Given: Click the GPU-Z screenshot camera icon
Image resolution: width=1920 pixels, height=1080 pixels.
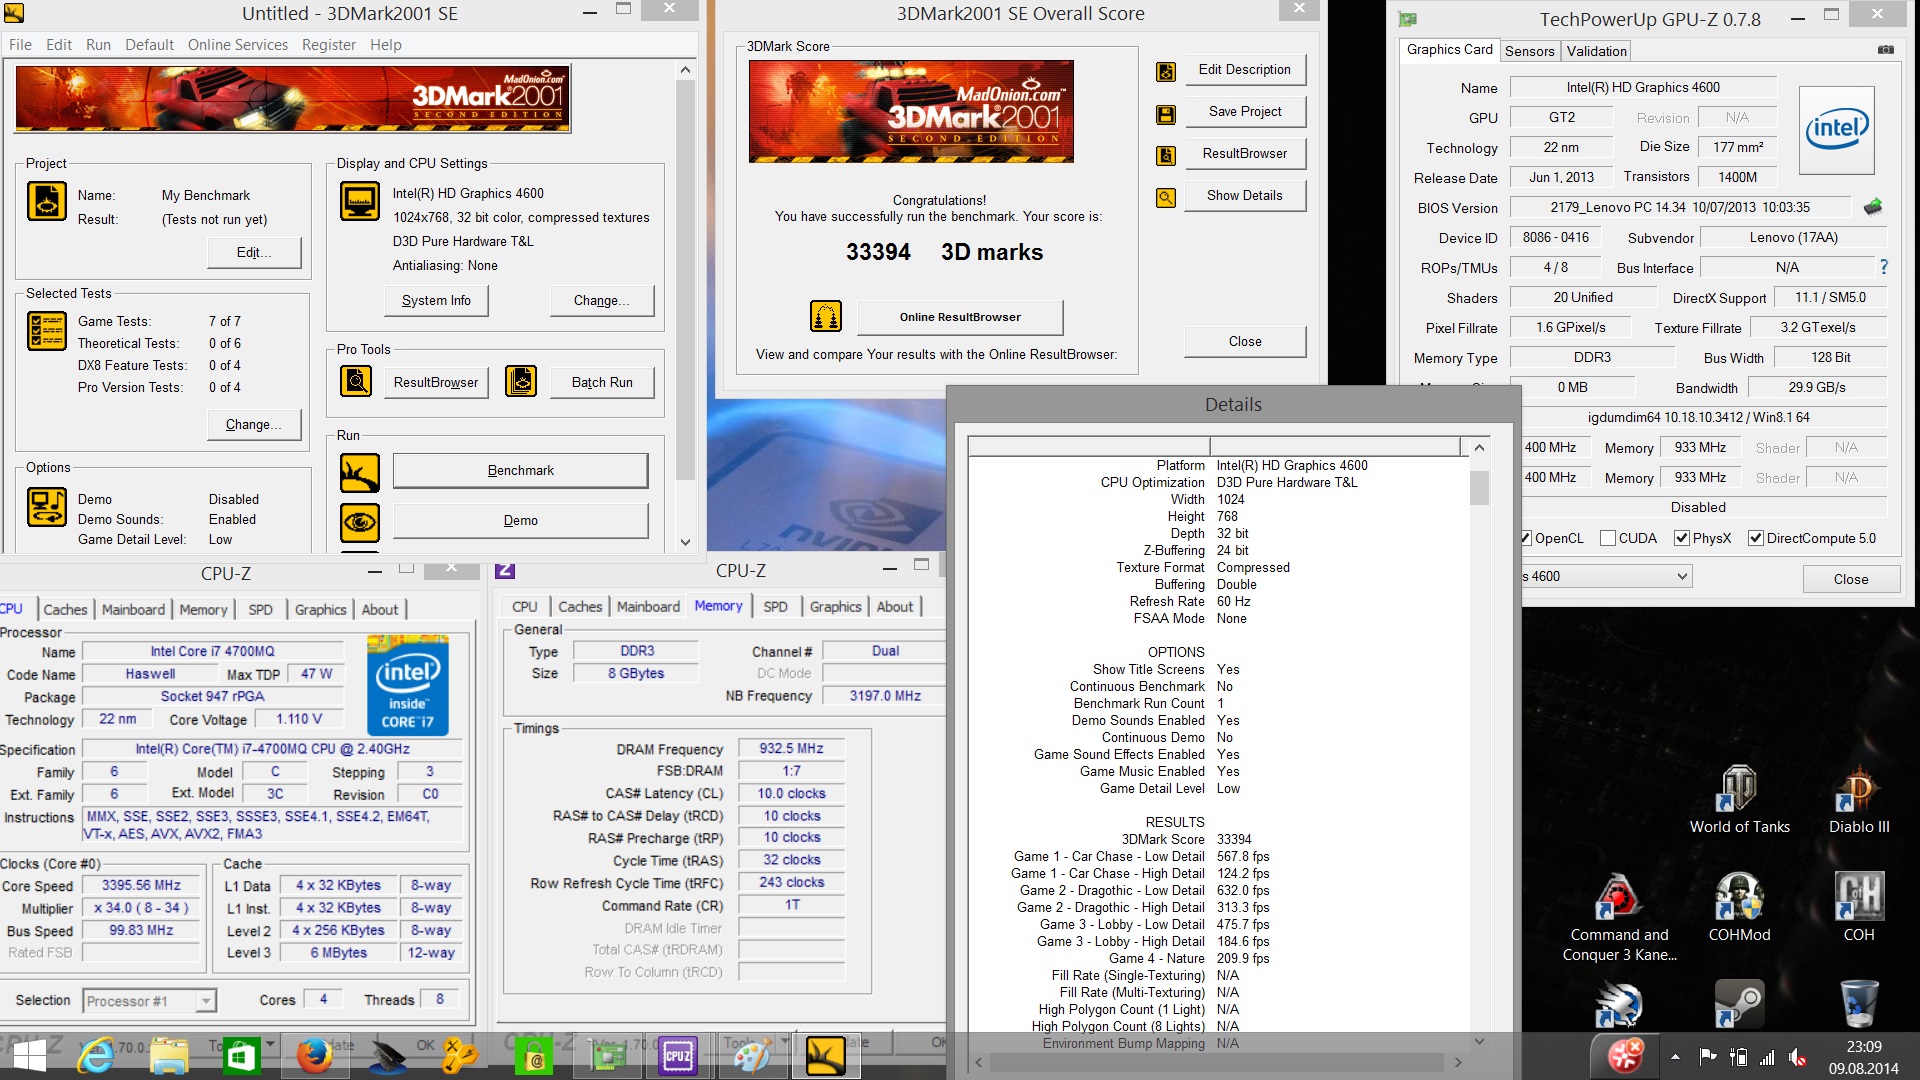Looking at the screenshot, I should (x=1885, y=50).
